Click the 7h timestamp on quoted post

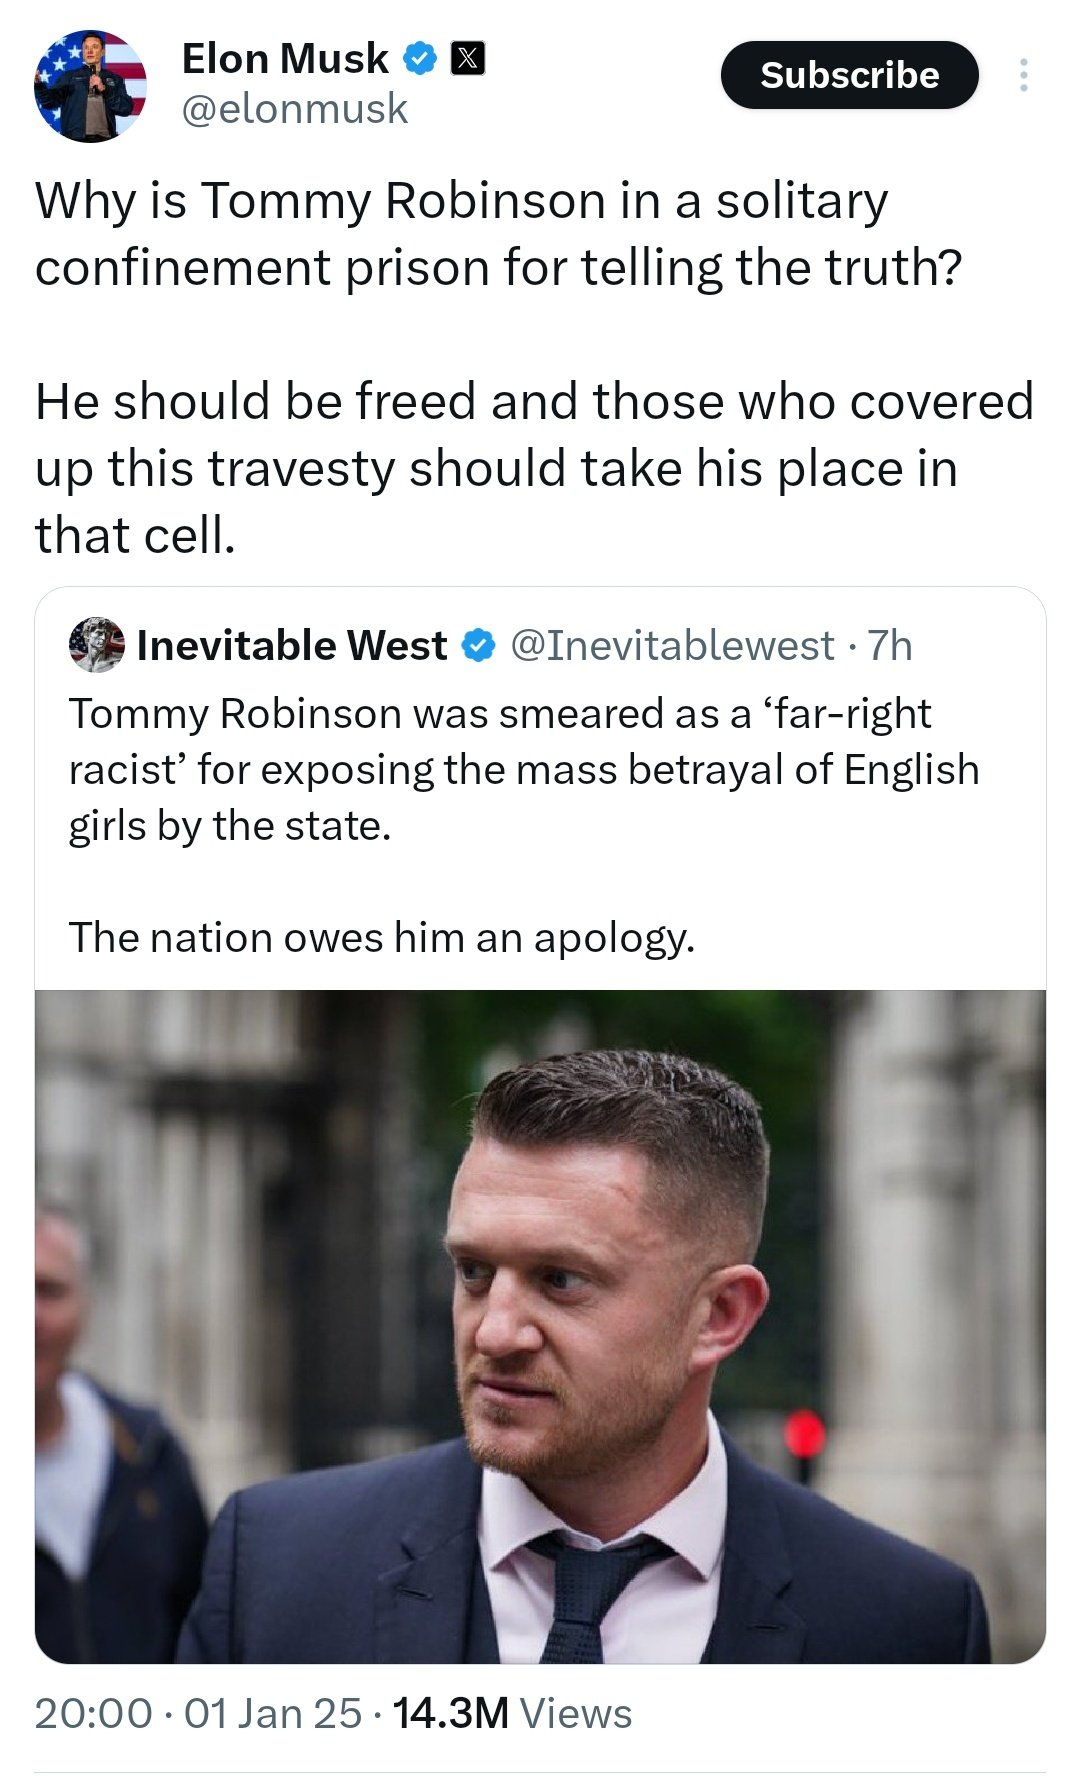pos(889,646)
